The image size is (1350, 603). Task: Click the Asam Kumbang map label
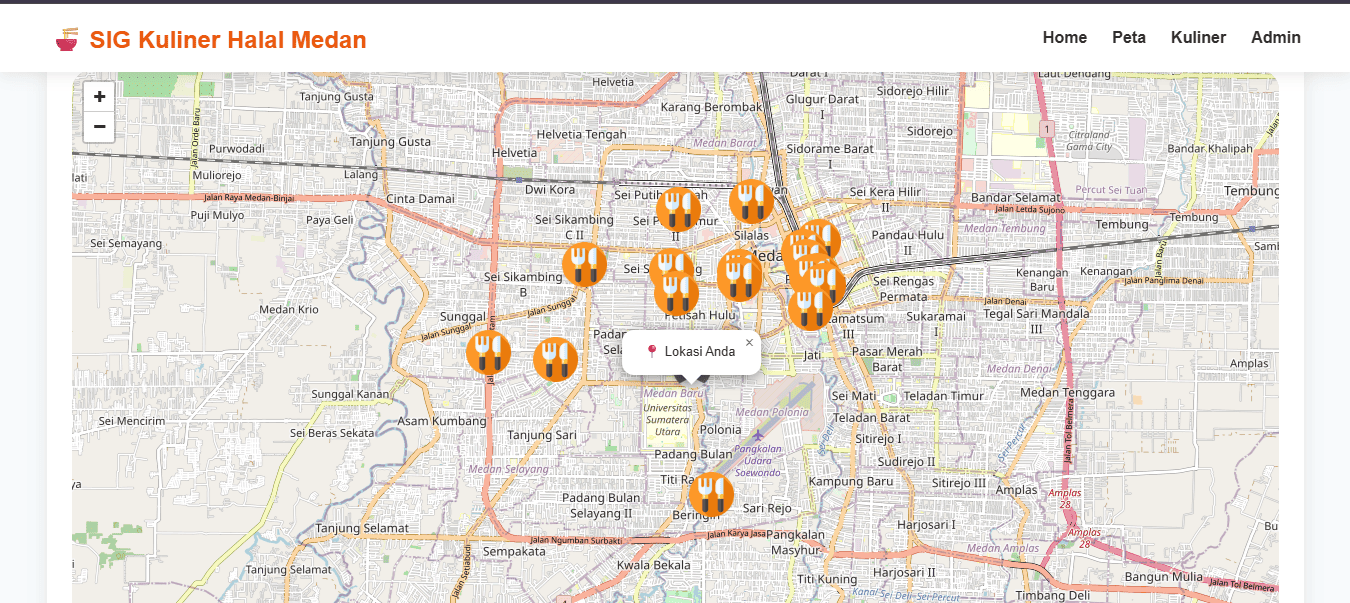(x=442, y=421)
